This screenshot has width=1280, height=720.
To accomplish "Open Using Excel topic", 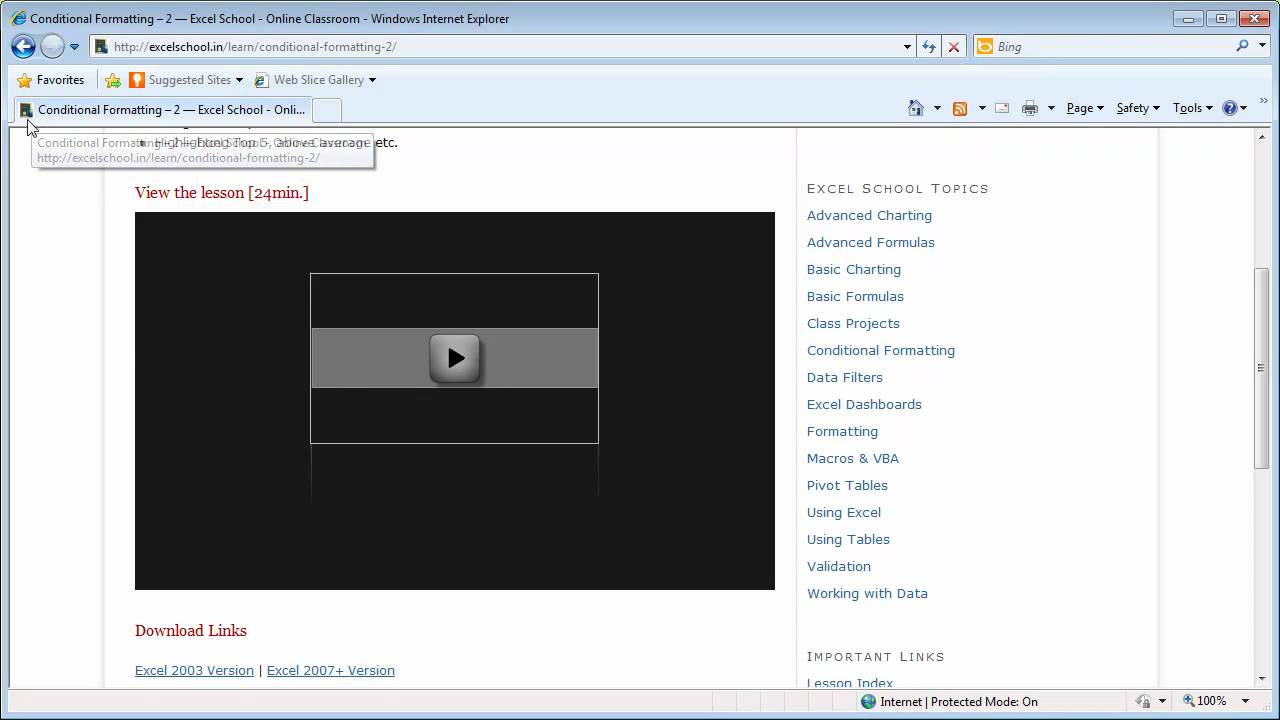I will click(844, 512).
